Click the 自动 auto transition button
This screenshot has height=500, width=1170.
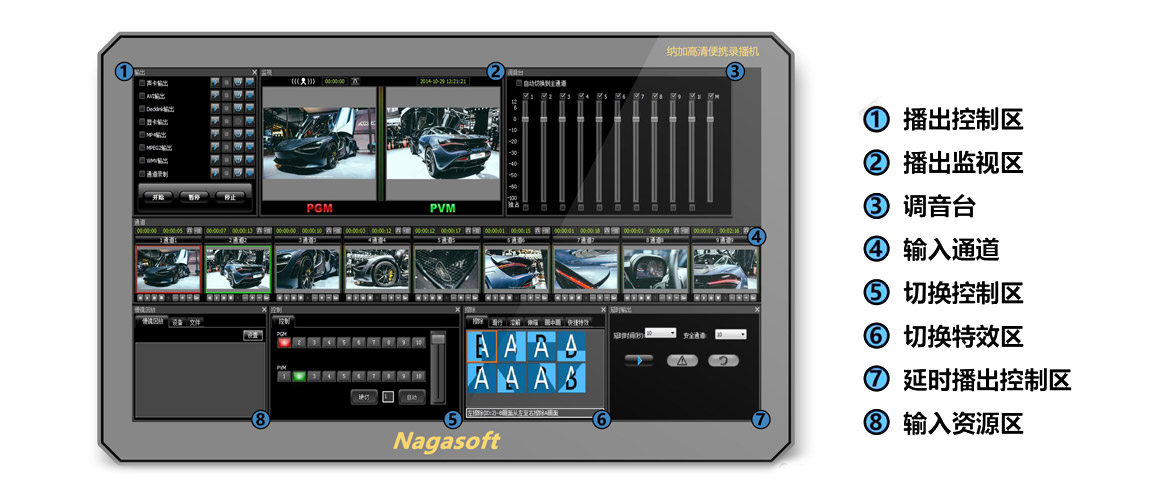pyautogui.click(x=412, y=397)
